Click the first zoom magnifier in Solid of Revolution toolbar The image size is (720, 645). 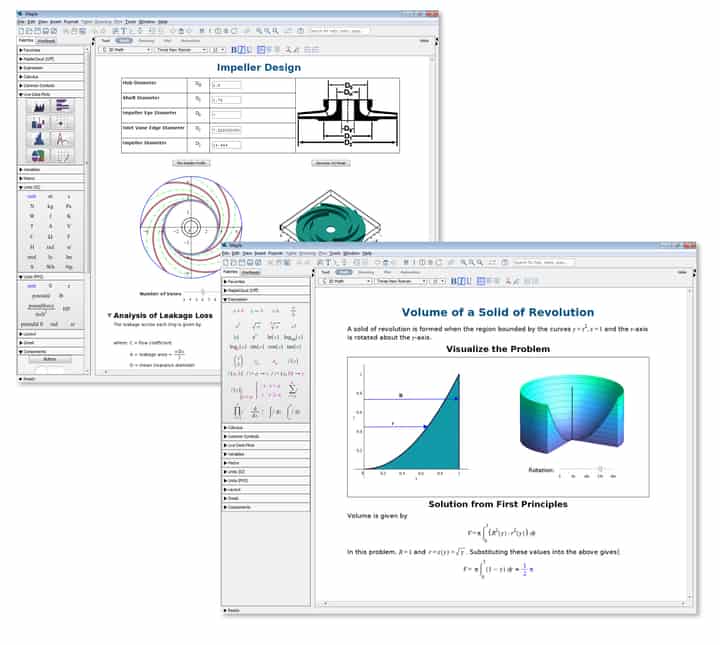click(x=463, y=262)
